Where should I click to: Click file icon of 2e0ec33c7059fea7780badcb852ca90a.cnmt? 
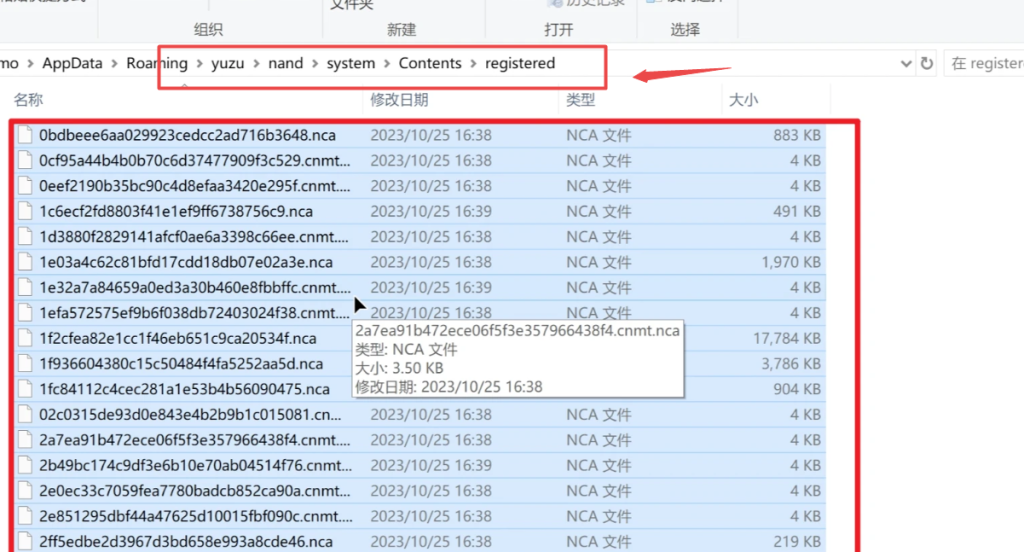tap(25, 491)
